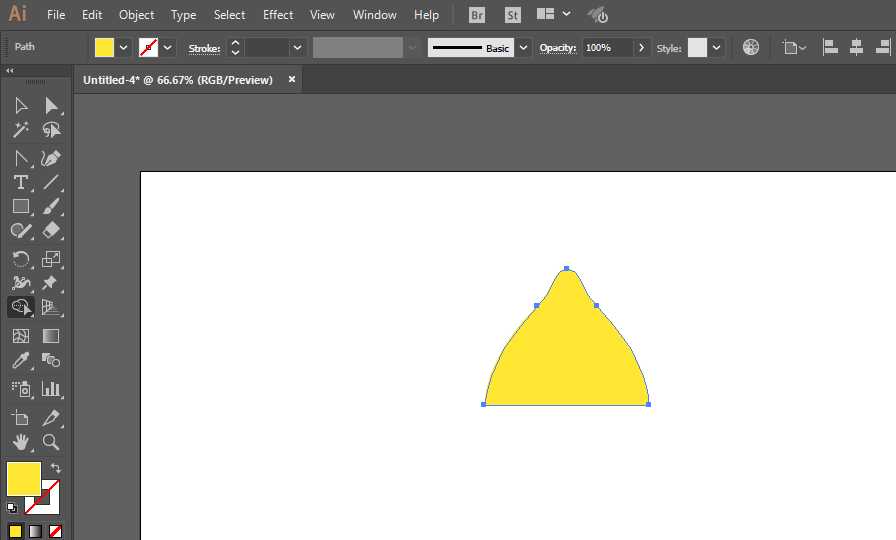896x540 pixels.
Task: Set paint mode to None
Action: tap(55, 531)
